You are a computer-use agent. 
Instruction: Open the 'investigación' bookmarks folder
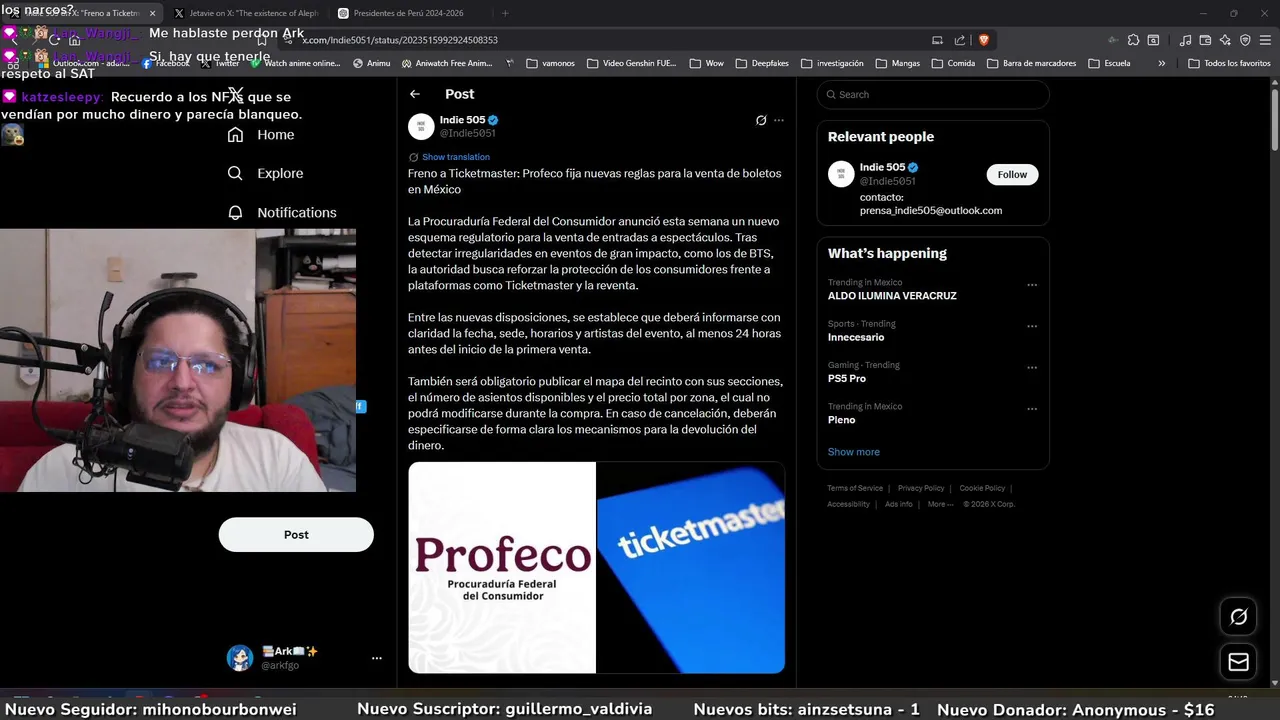[x=831, y=63]
